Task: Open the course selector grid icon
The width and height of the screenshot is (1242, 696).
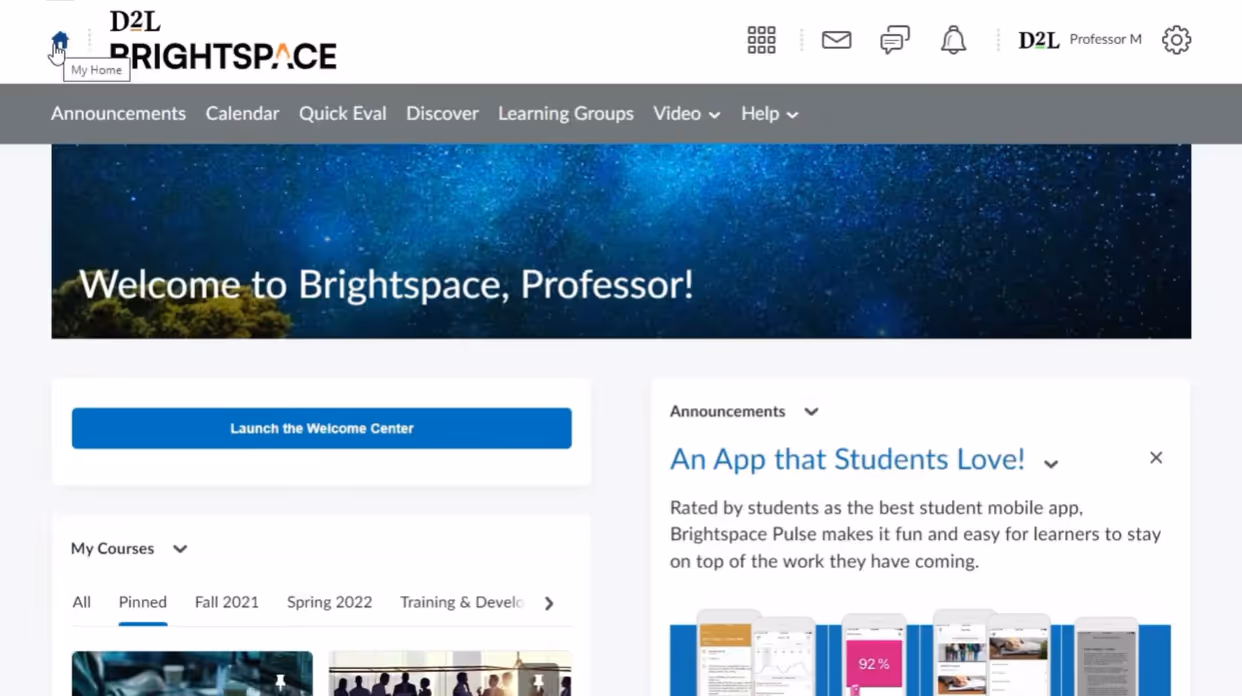Action: click(761, 40)
